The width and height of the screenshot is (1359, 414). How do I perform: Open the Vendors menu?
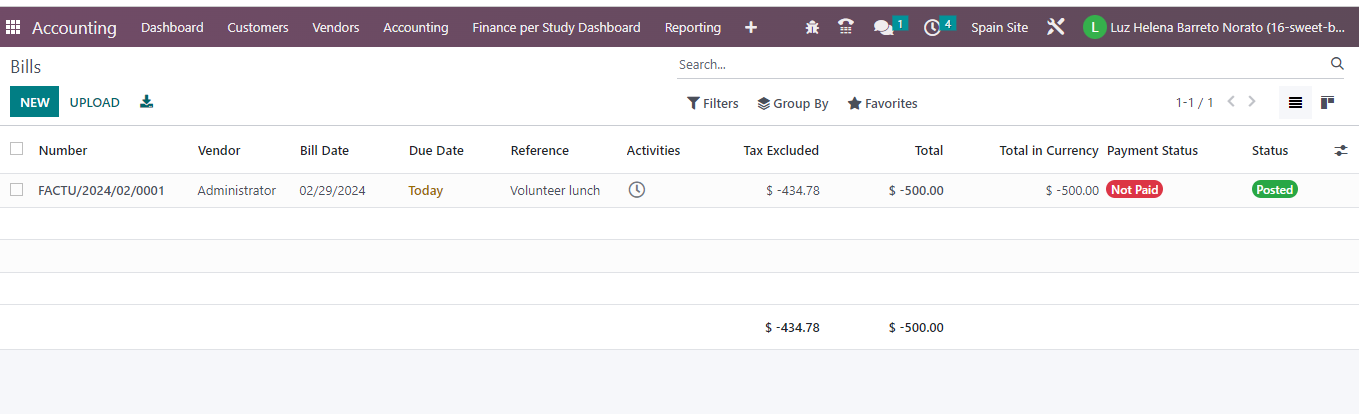[x=336, y=28]
